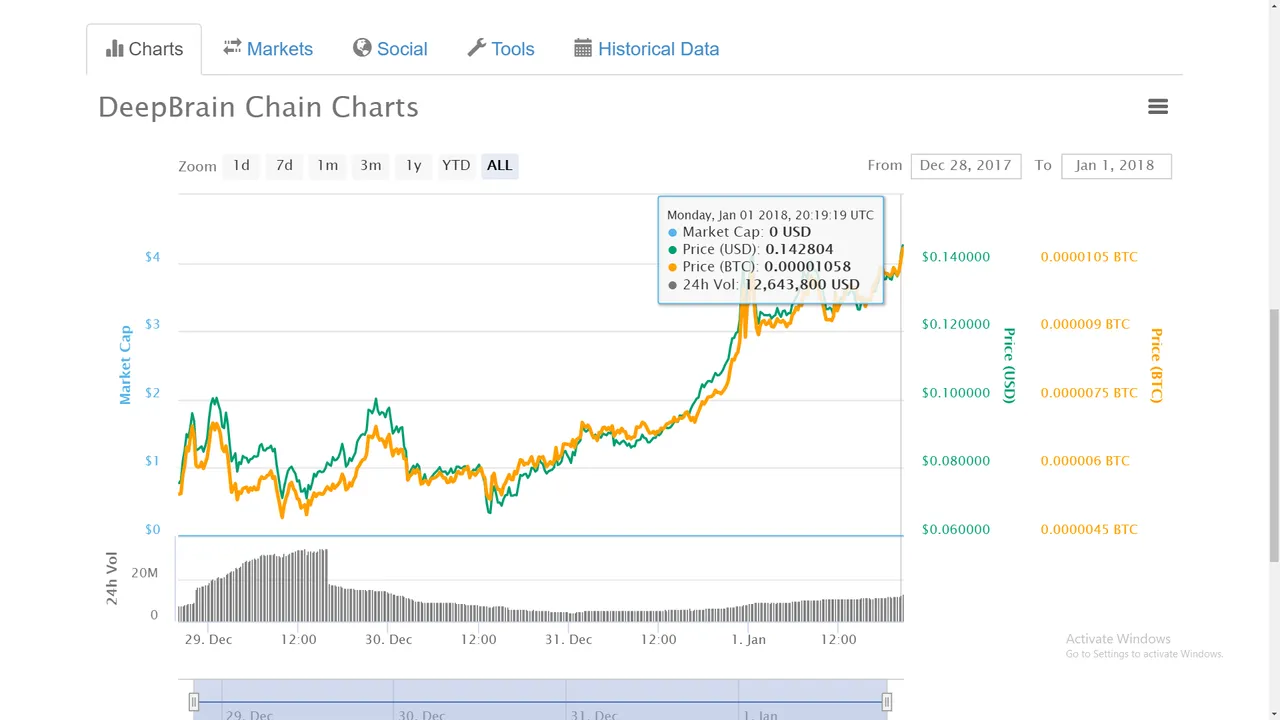Viewport: 1280px width, 720px height.
Task: Switch to the Markets tab
Action: pos(267,49)
